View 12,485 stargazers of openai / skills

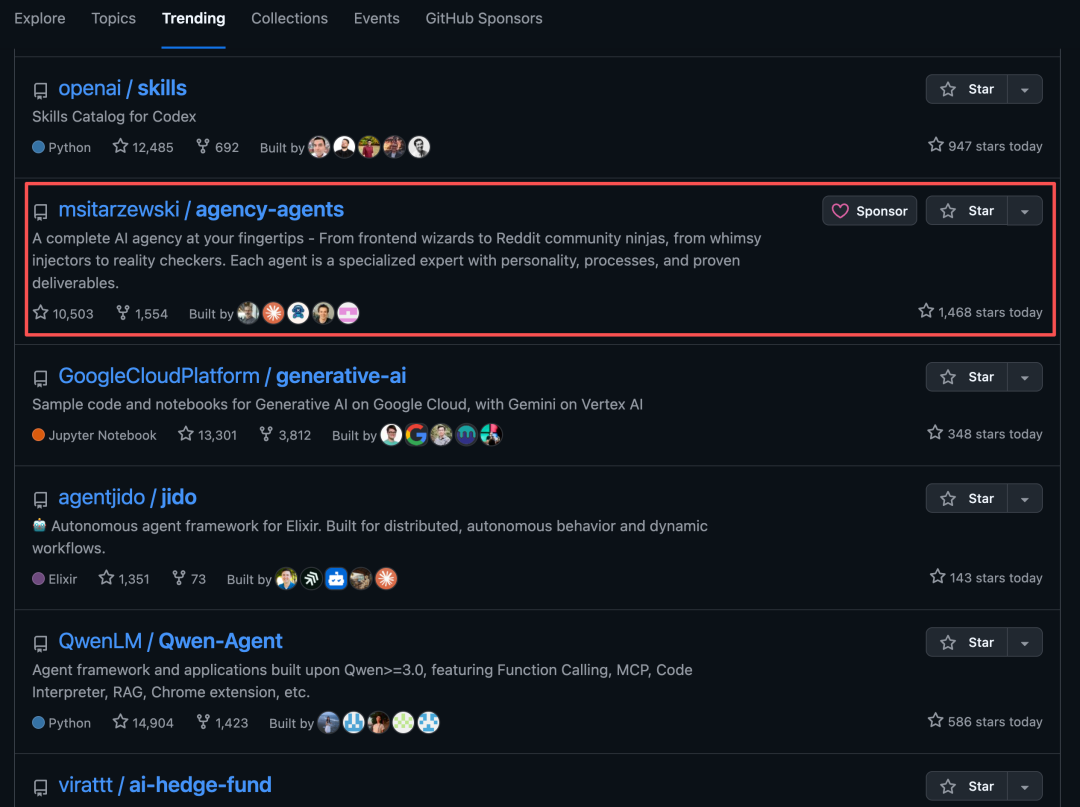(143, 147)
